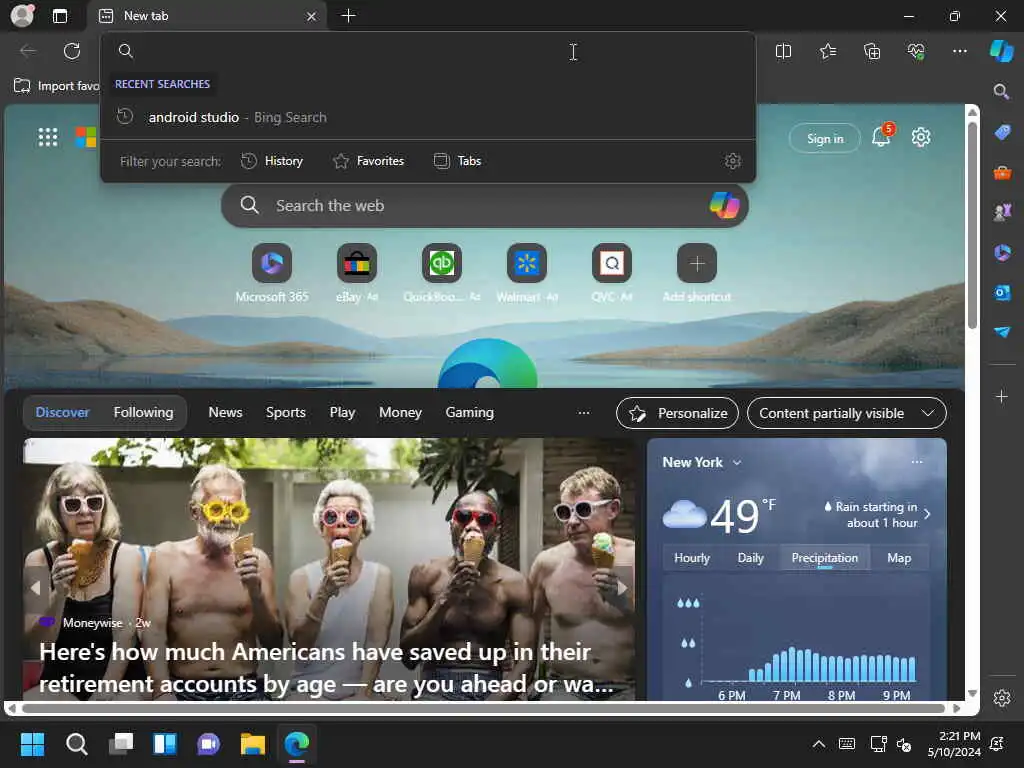
Task: Show more feed categories ellipsis
Action: click(584, 413)
